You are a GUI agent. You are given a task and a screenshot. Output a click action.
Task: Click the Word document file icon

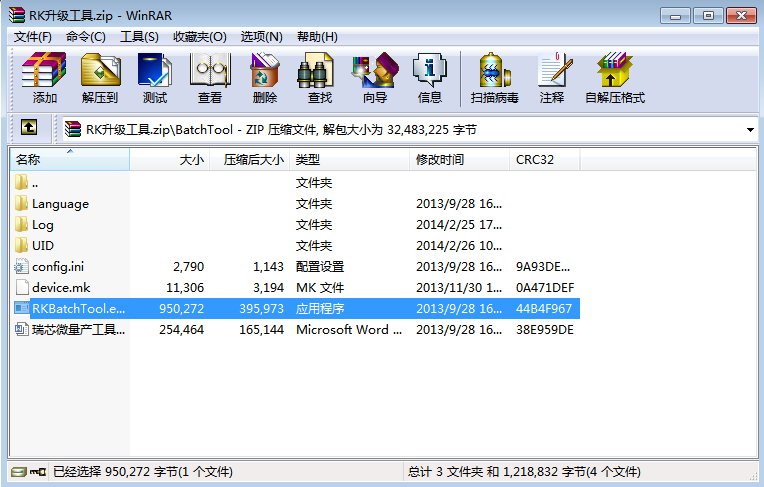pos(21,329)
